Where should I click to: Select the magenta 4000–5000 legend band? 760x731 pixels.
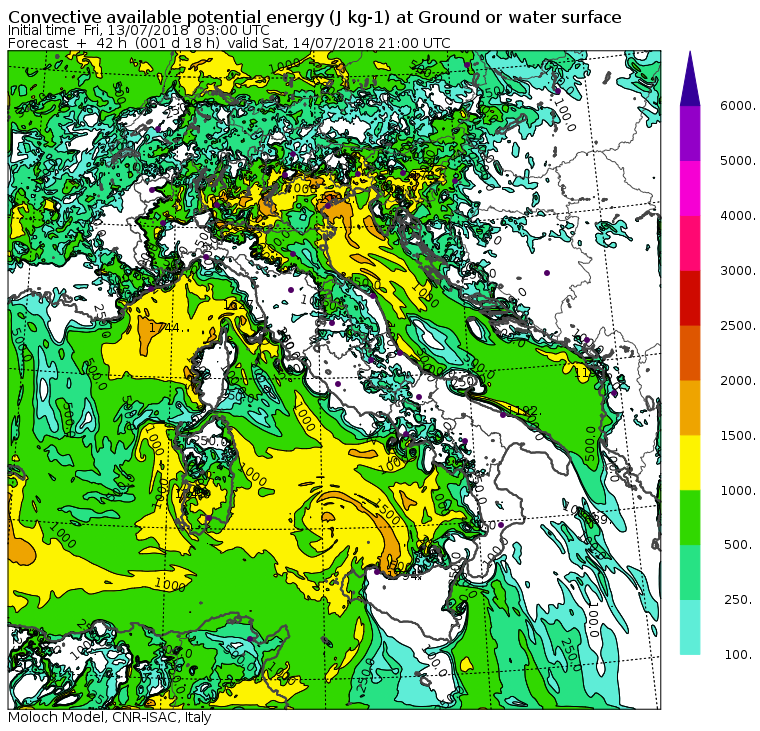[x=690, y=188]
